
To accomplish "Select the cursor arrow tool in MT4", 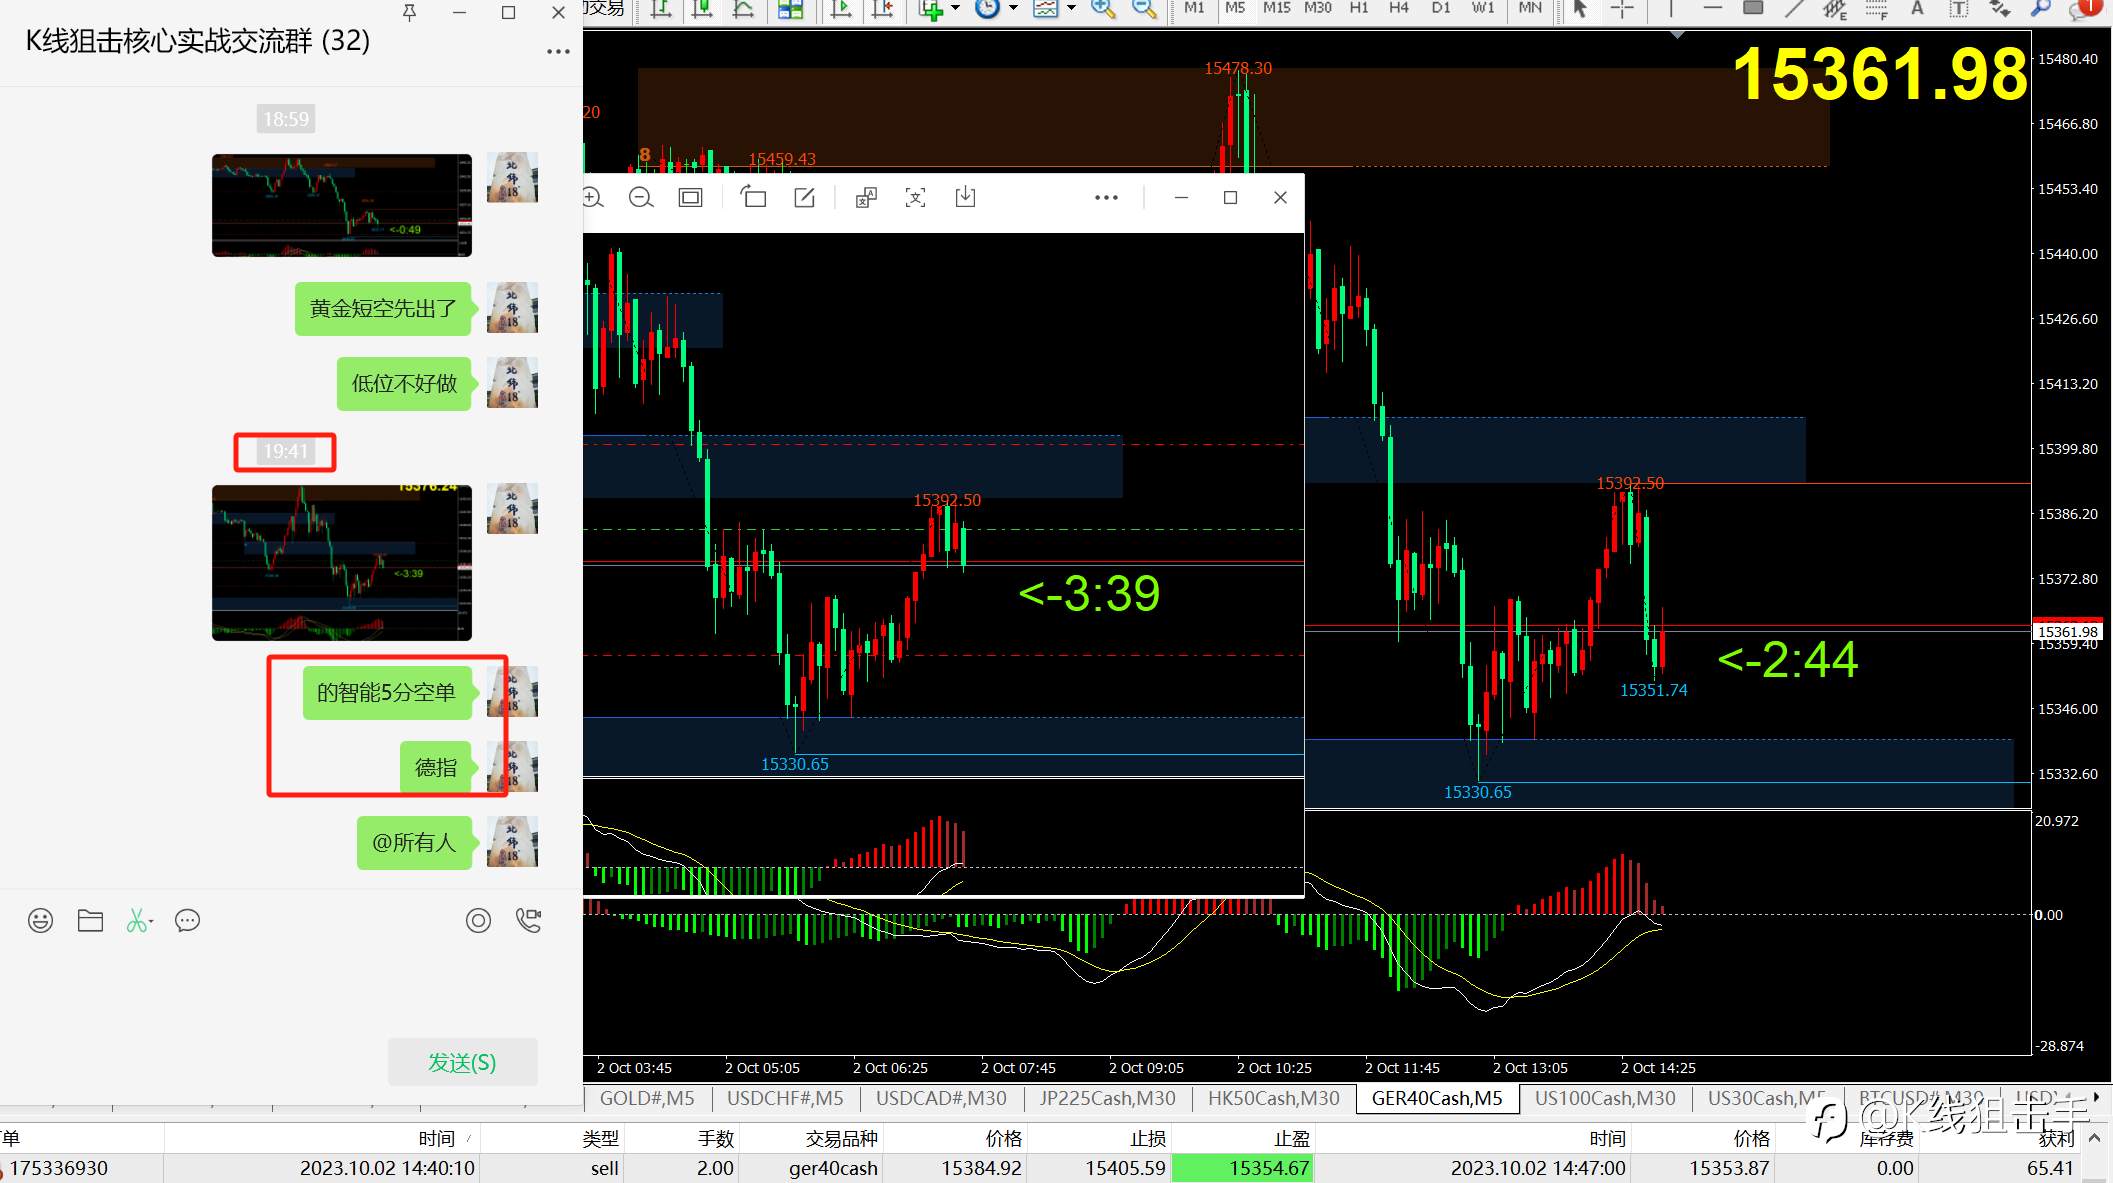I will point(1580,9).
